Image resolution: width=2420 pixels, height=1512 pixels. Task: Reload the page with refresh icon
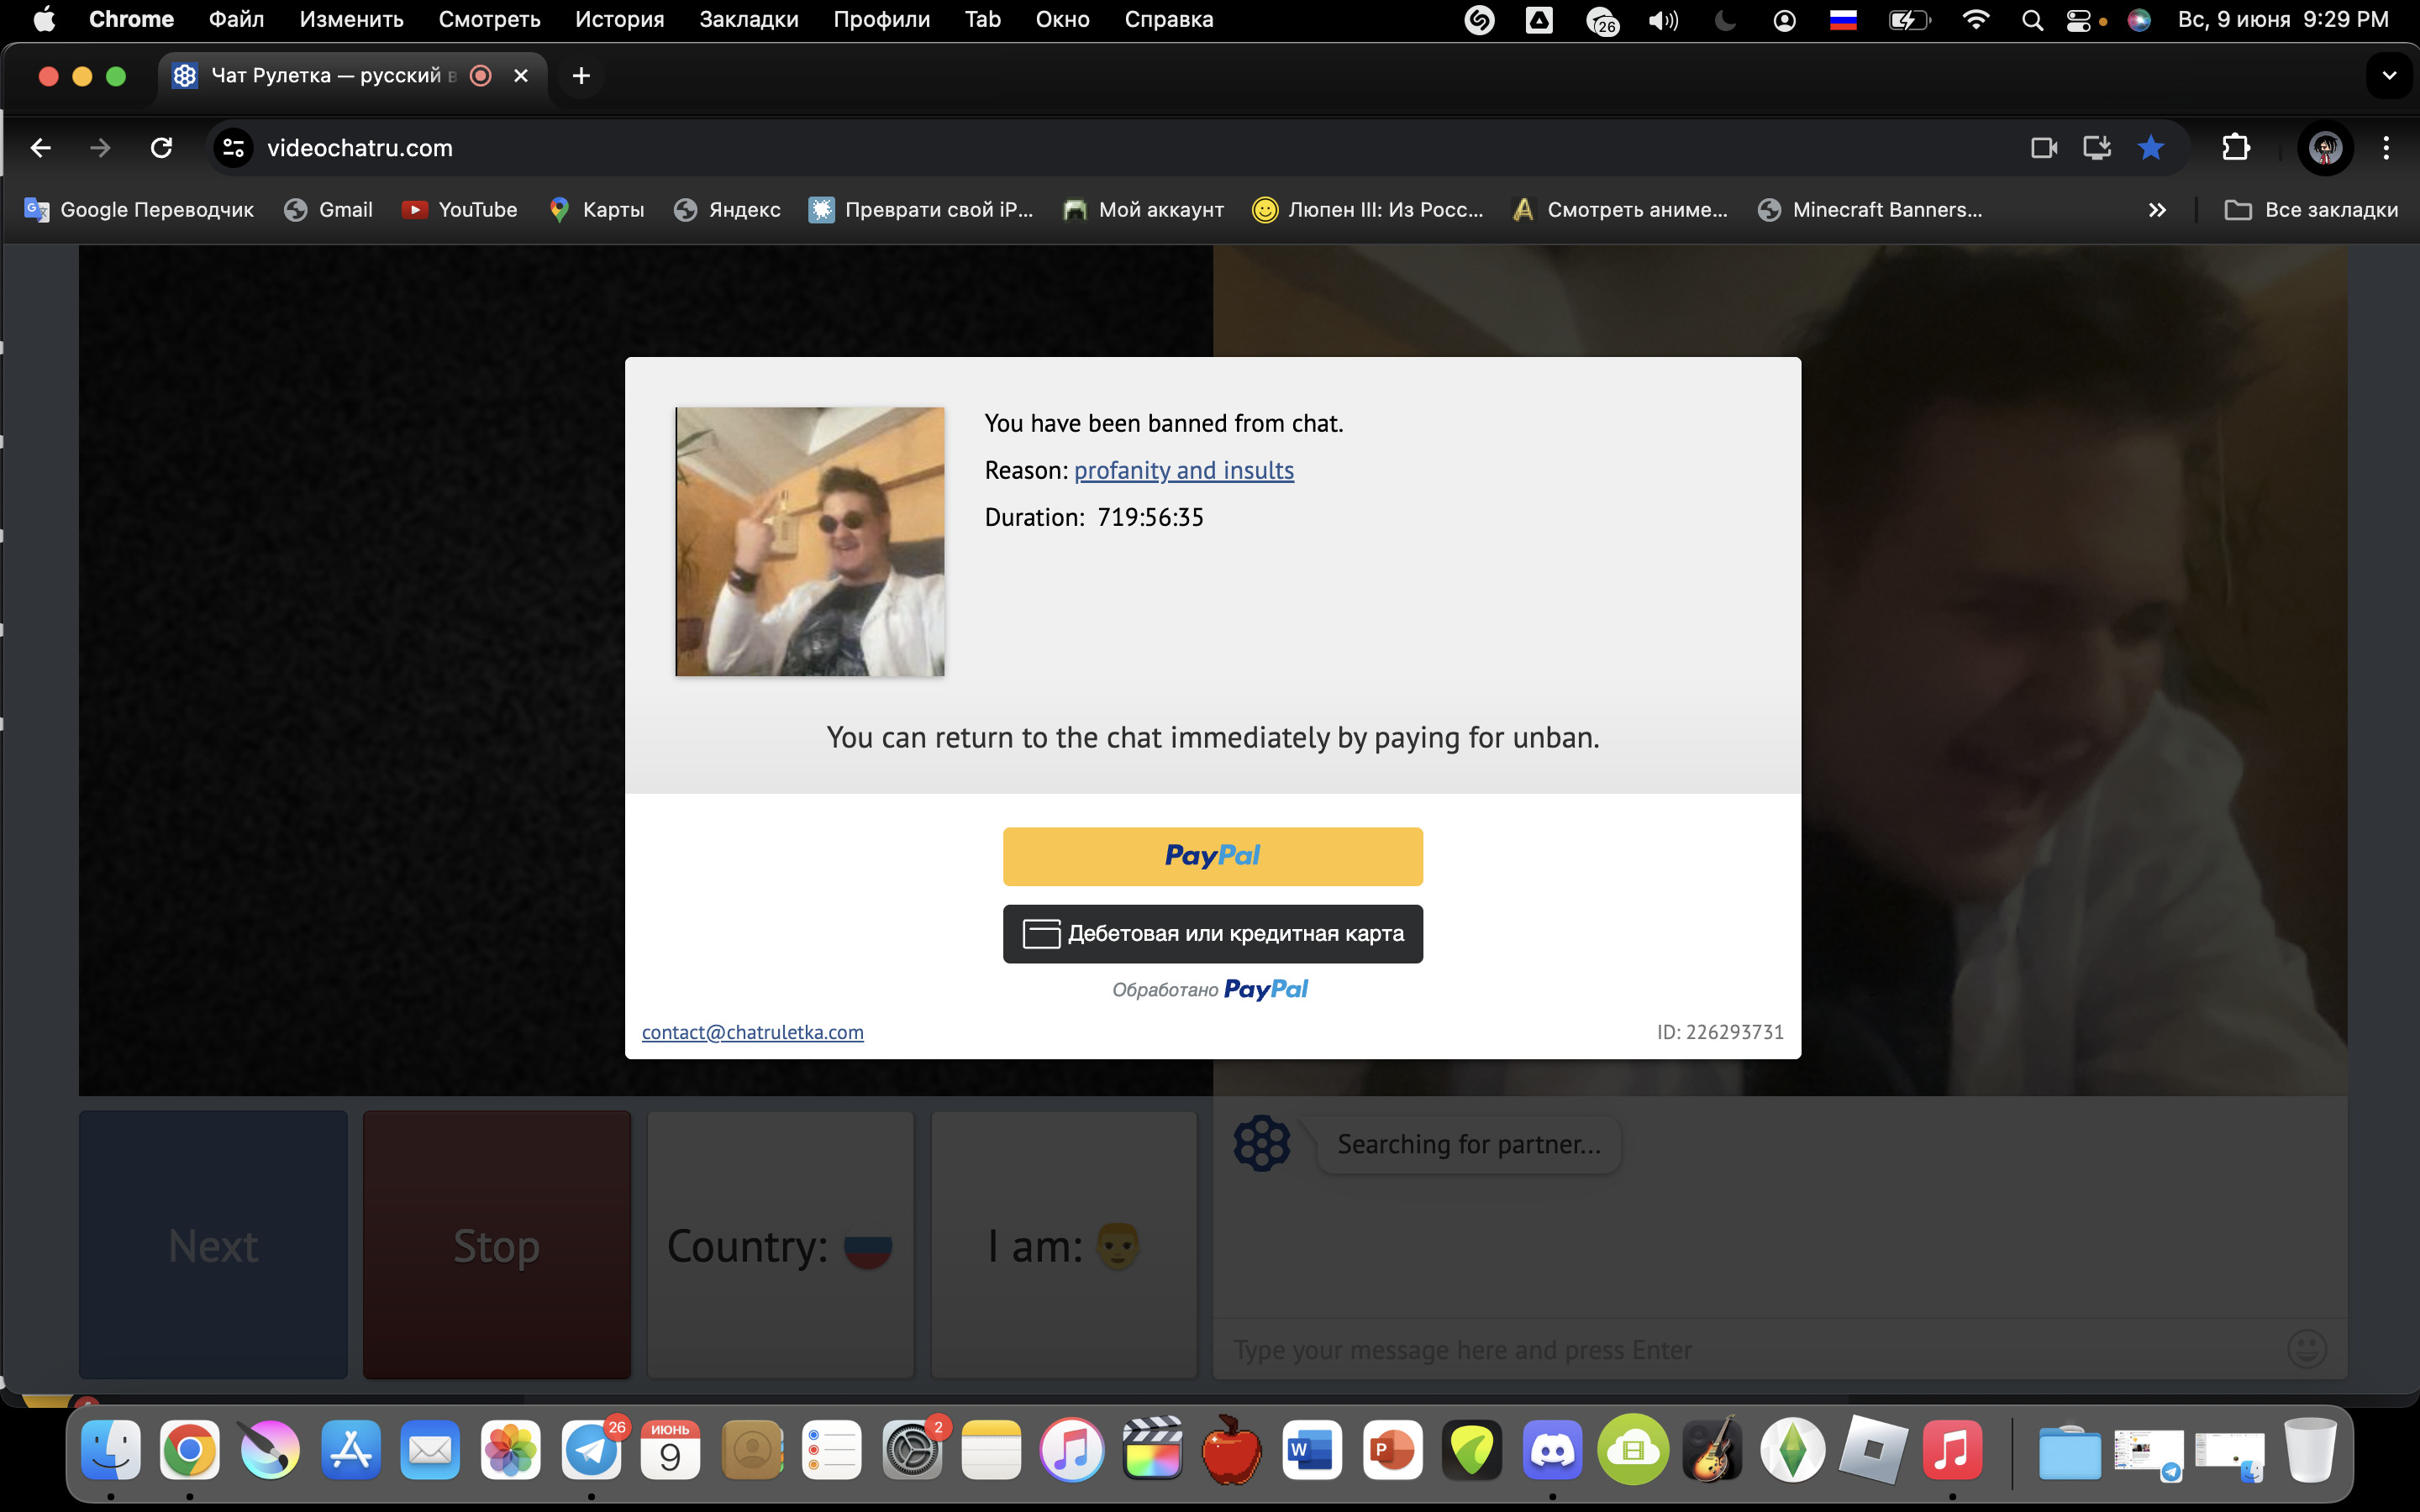click(x=161, y=148)
